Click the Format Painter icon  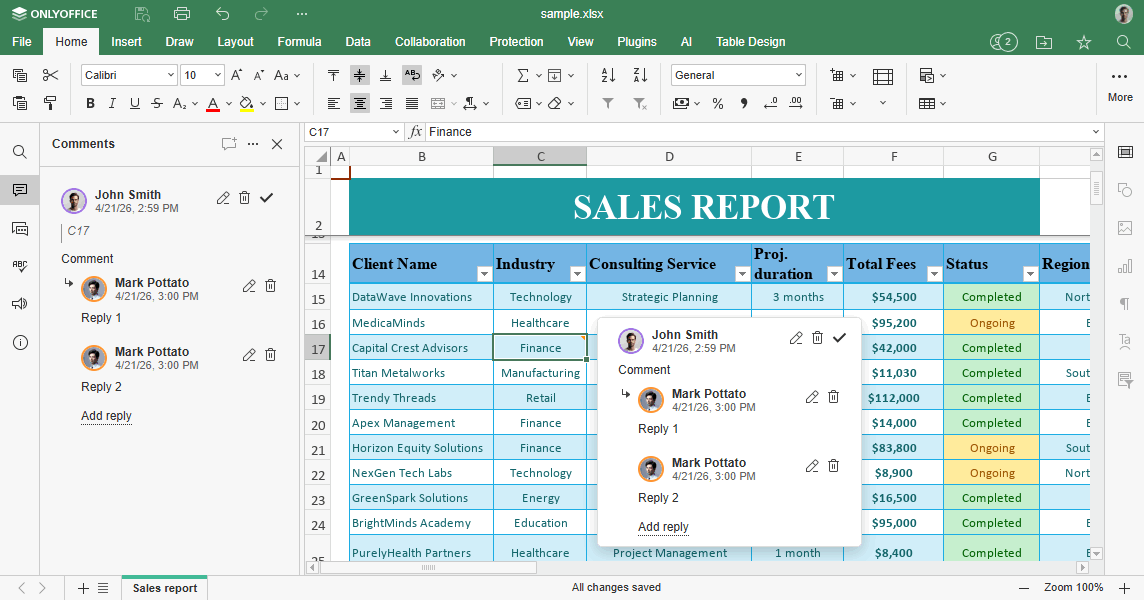50,103
